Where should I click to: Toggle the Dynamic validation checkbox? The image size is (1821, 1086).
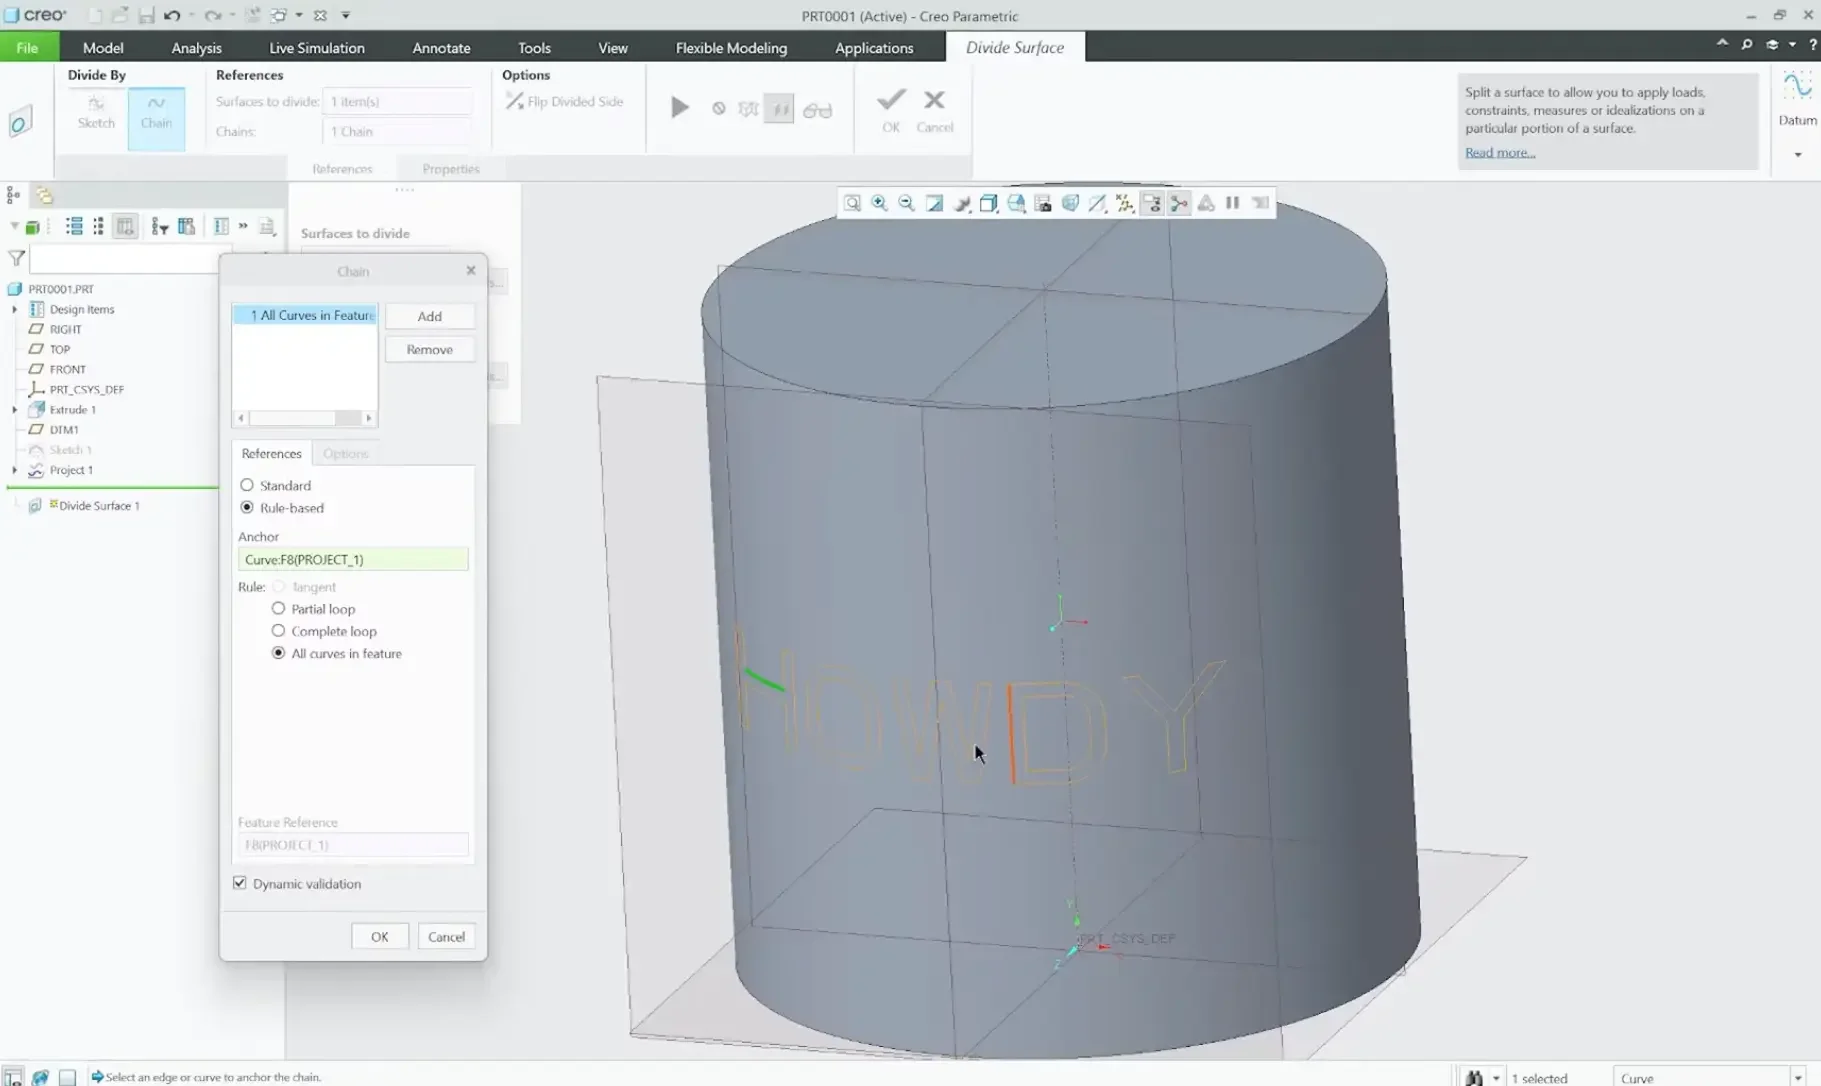tap(240, 883)
